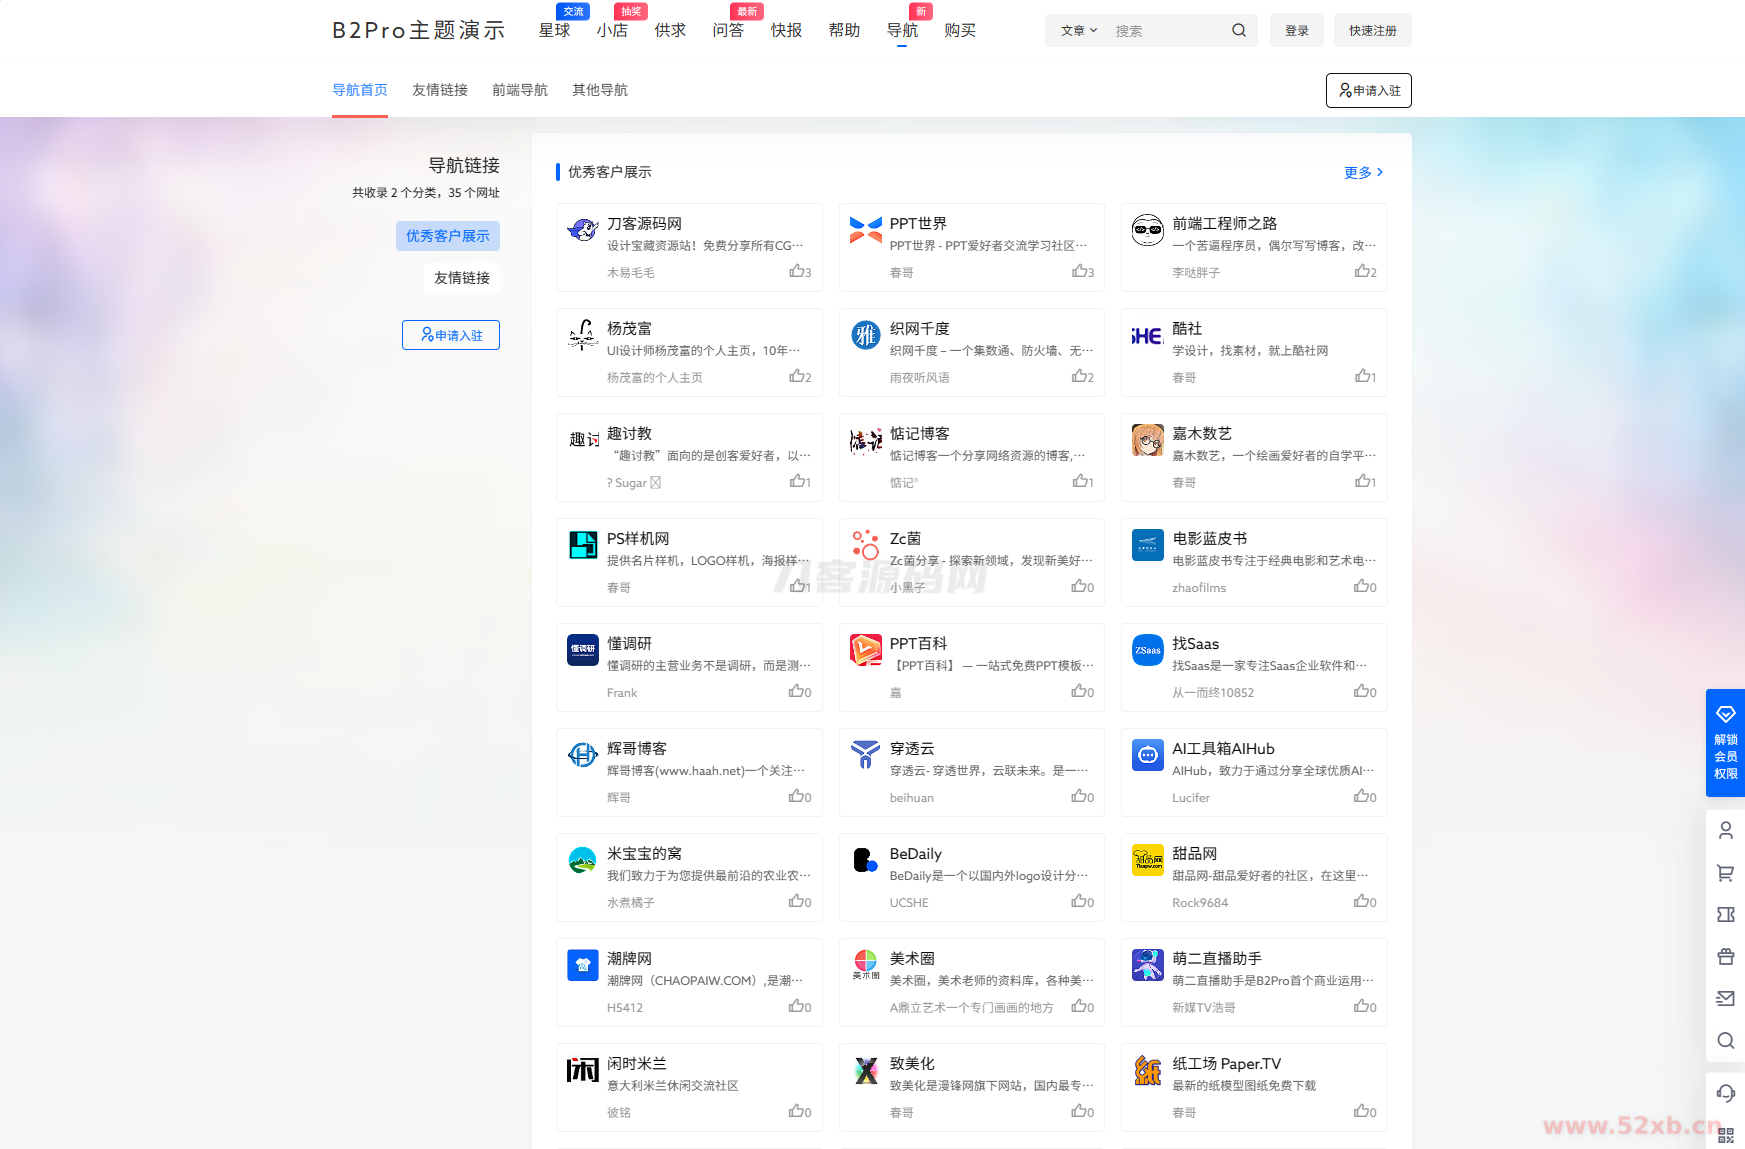Like the 刀客源码网 card with thumbs-up
Screen dimensions: 1745x1149
point(799,272)
